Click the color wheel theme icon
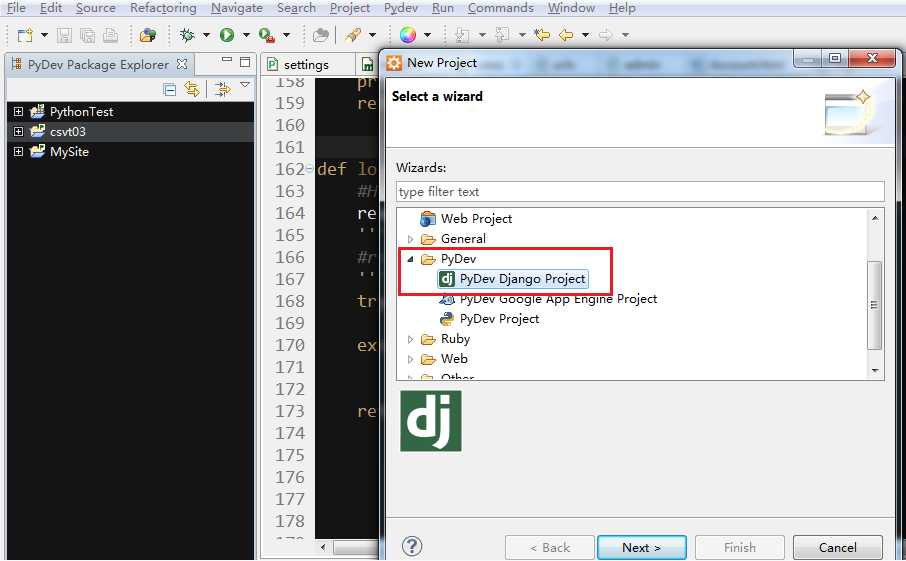Screen dimensions: 906x561 408,35
